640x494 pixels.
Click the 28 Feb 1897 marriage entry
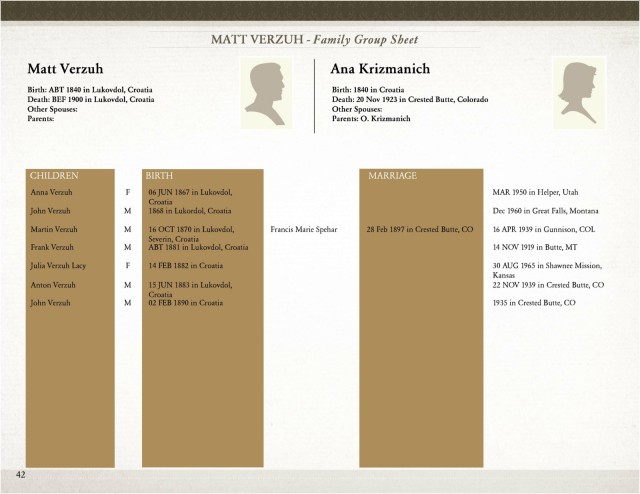pos(420,229)
